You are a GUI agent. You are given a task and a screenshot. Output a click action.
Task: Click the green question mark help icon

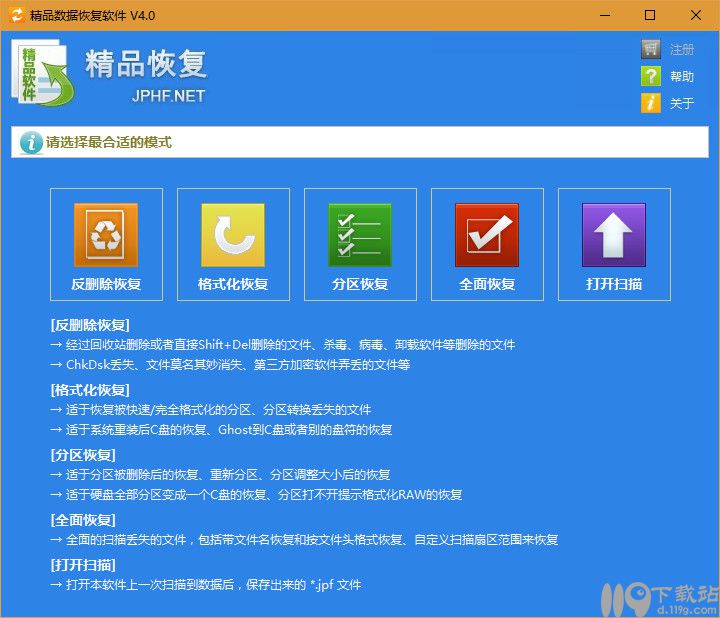[x=651, y=76]
